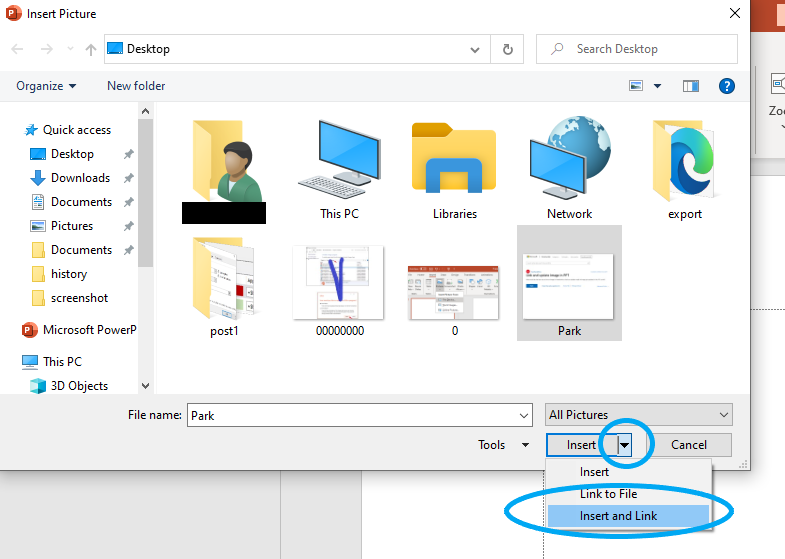
Task: Click the navigation pane scroll up arrow
Action: (x=145, y=111)
